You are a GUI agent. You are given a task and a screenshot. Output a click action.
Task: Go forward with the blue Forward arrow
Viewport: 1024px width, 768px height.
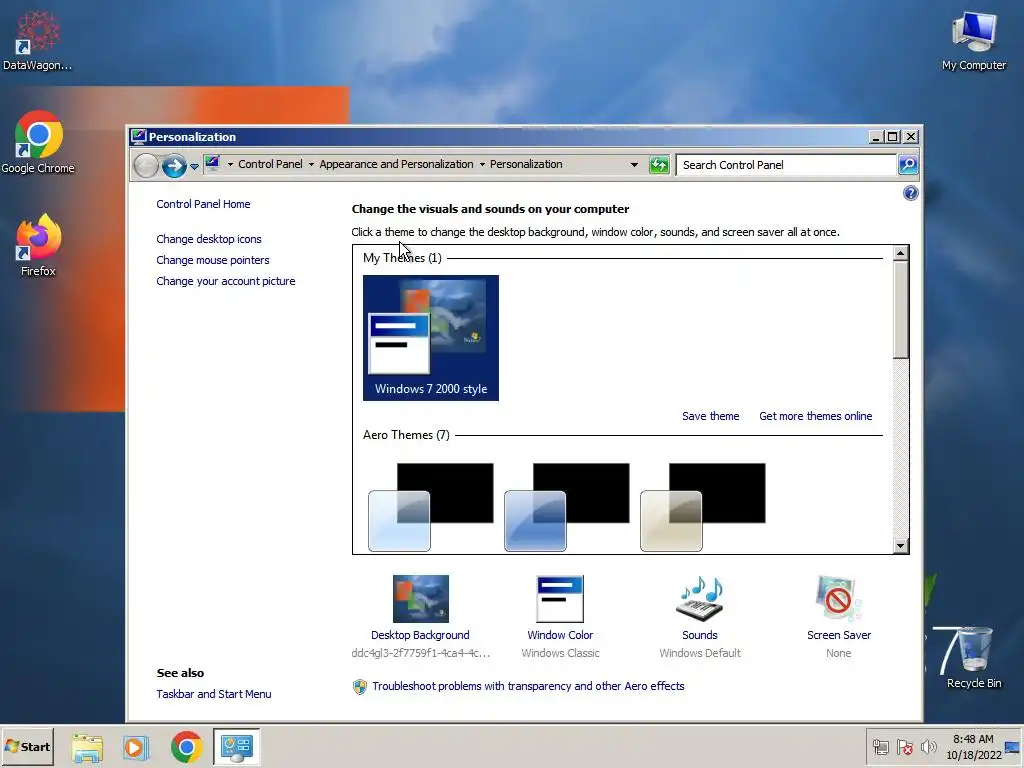pyautogui.click(x=174, y=166)
